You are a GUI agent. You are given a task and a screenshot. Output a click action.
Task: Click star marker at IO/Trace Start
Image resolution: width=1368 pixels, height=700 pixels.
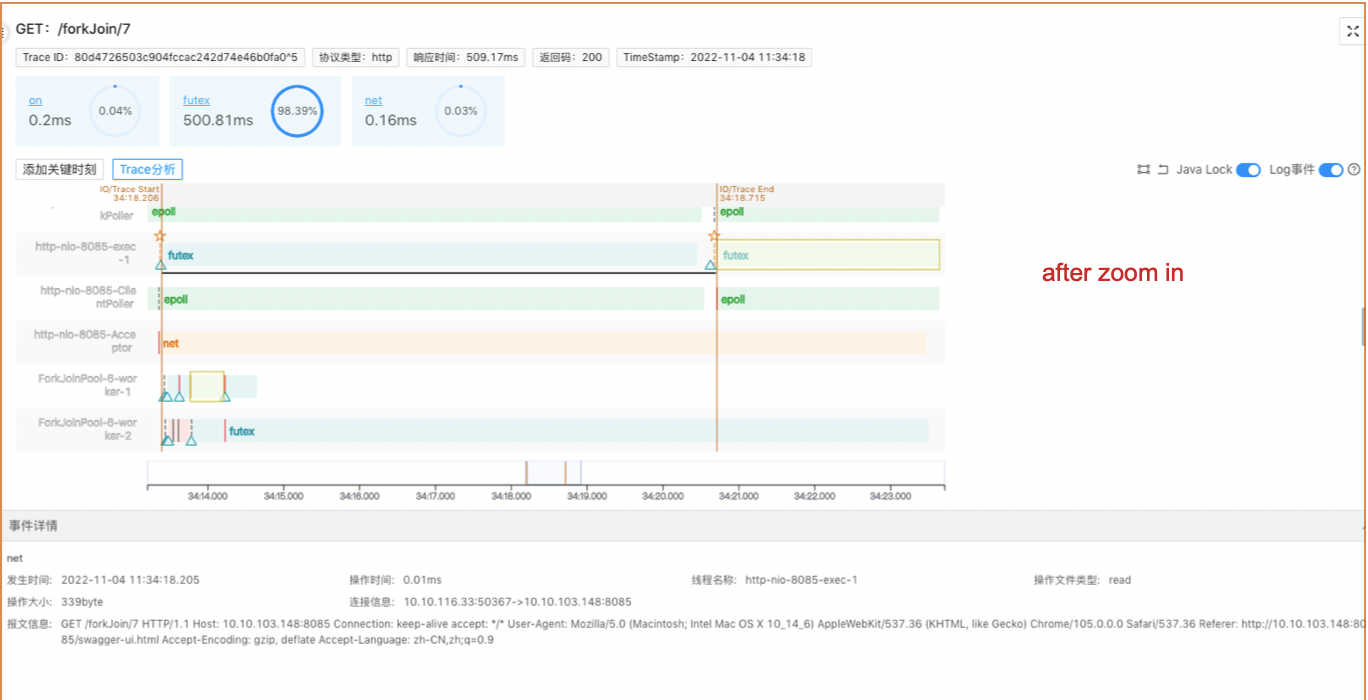pos(160,236)
